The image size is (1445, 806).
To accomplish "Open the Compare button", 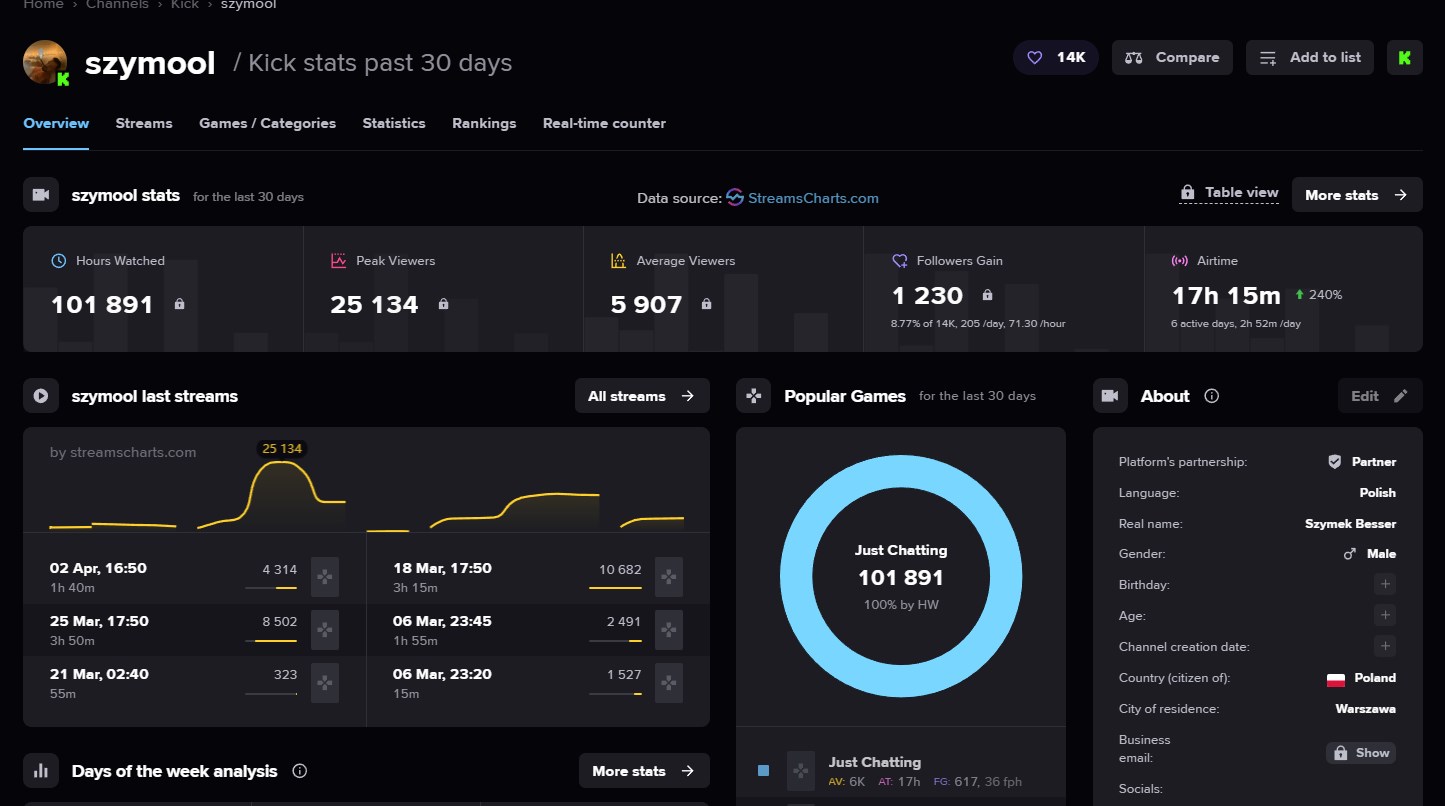I will pos(1172,58).
